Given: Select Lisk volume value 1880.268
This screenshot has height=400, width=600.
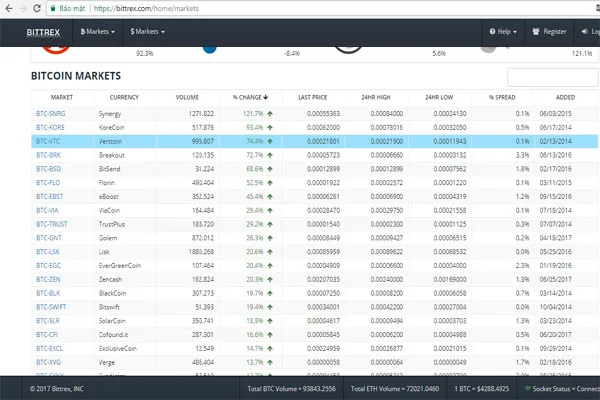Looking at the screenshot, I should (x=201, y=251).
